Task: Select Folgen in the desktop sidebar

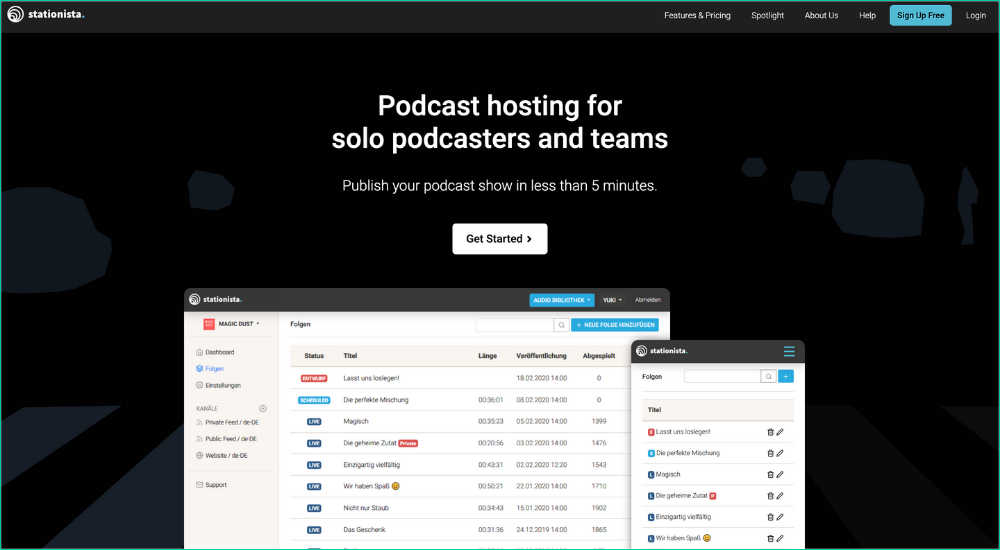Action: click(x=210, y=369)
